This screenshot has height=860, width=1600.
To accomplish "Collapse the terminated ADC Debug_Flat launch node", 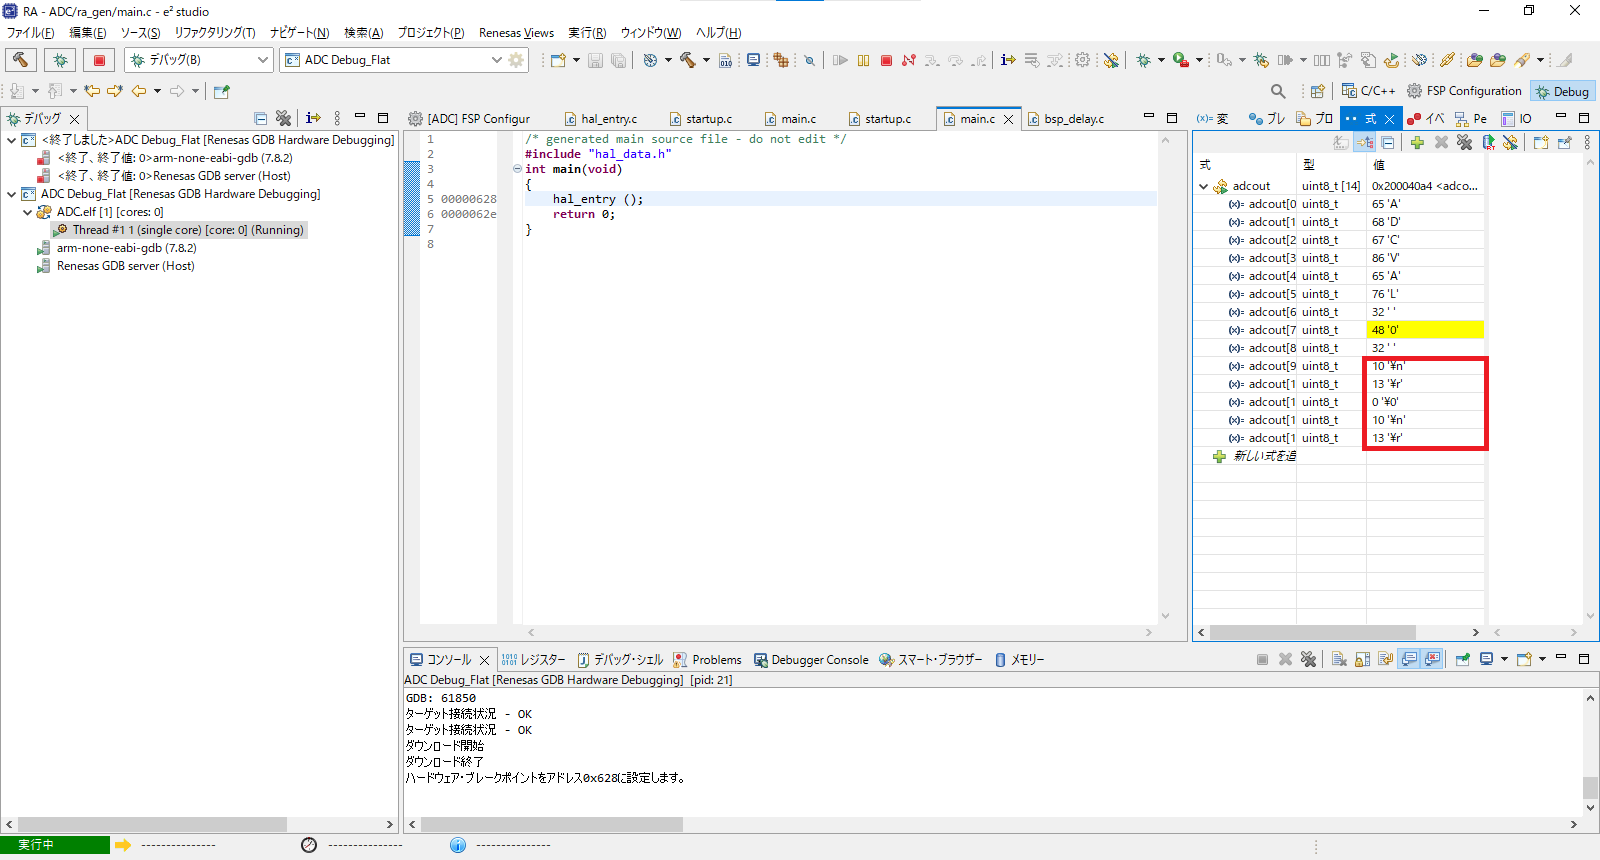I will click(11, 140).
